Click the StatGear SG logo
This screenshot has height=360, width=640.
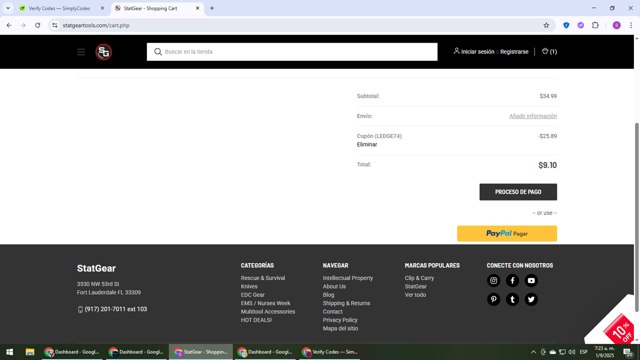click(104, 52)
